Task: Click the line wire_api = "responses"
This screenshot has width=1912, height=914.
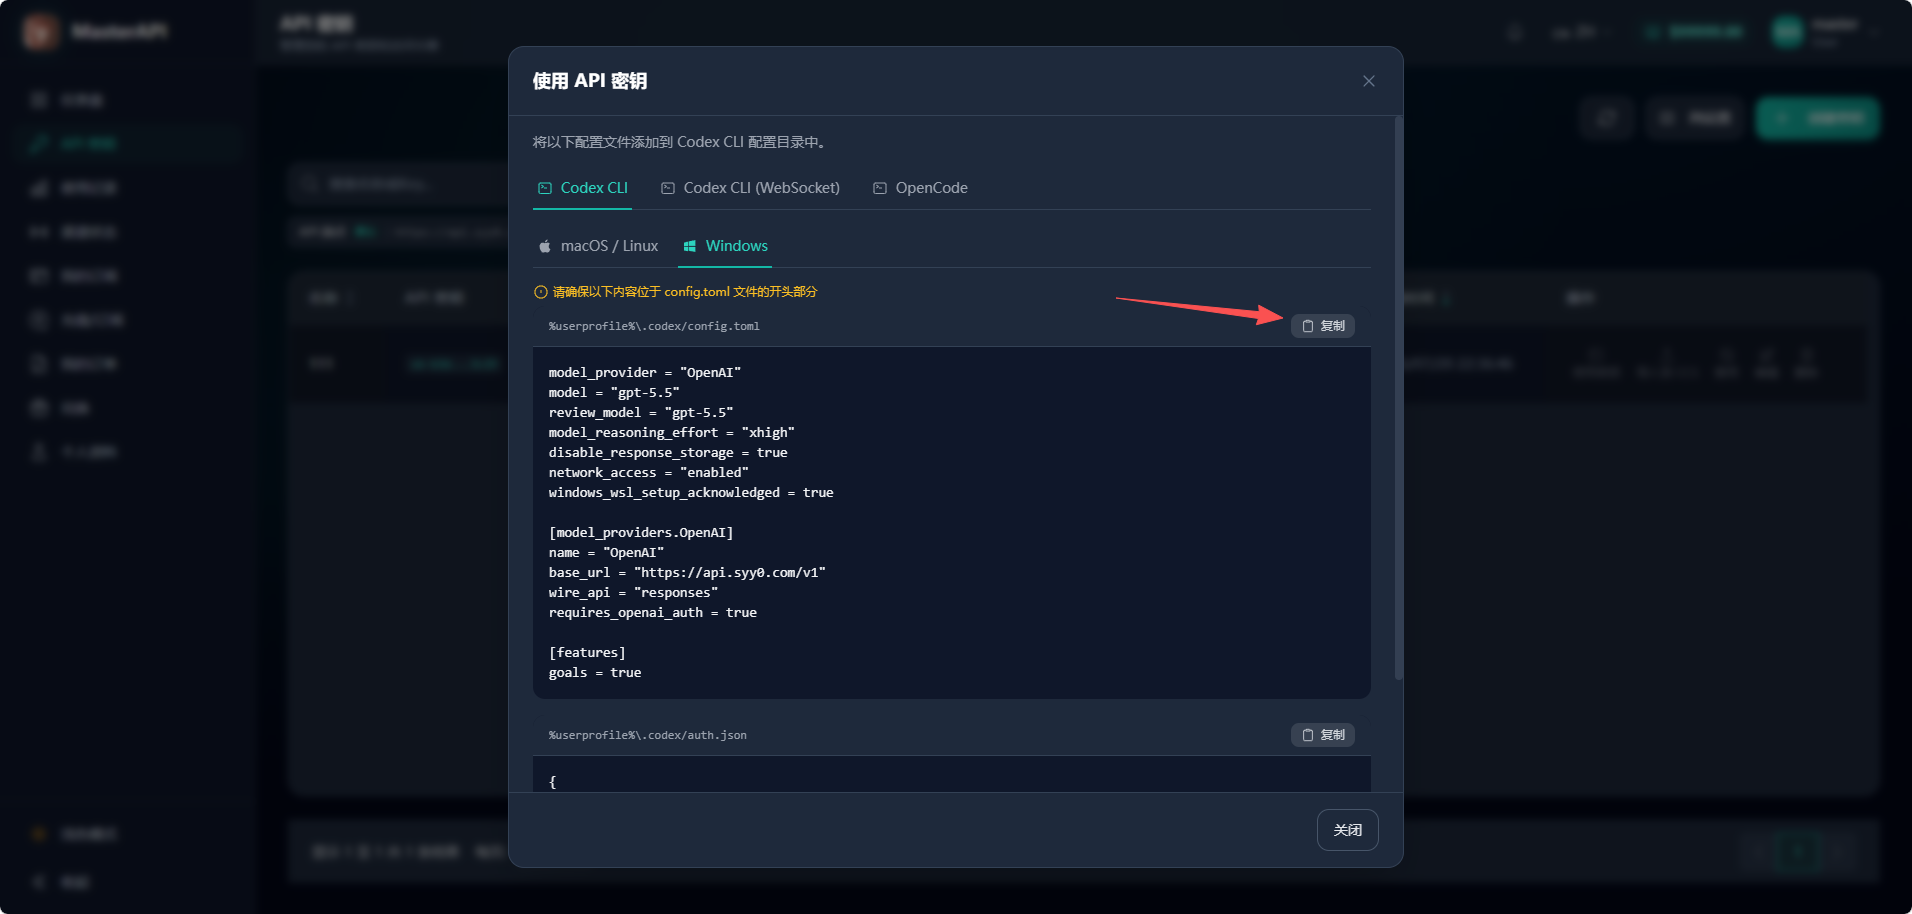Action: point(633,592)
